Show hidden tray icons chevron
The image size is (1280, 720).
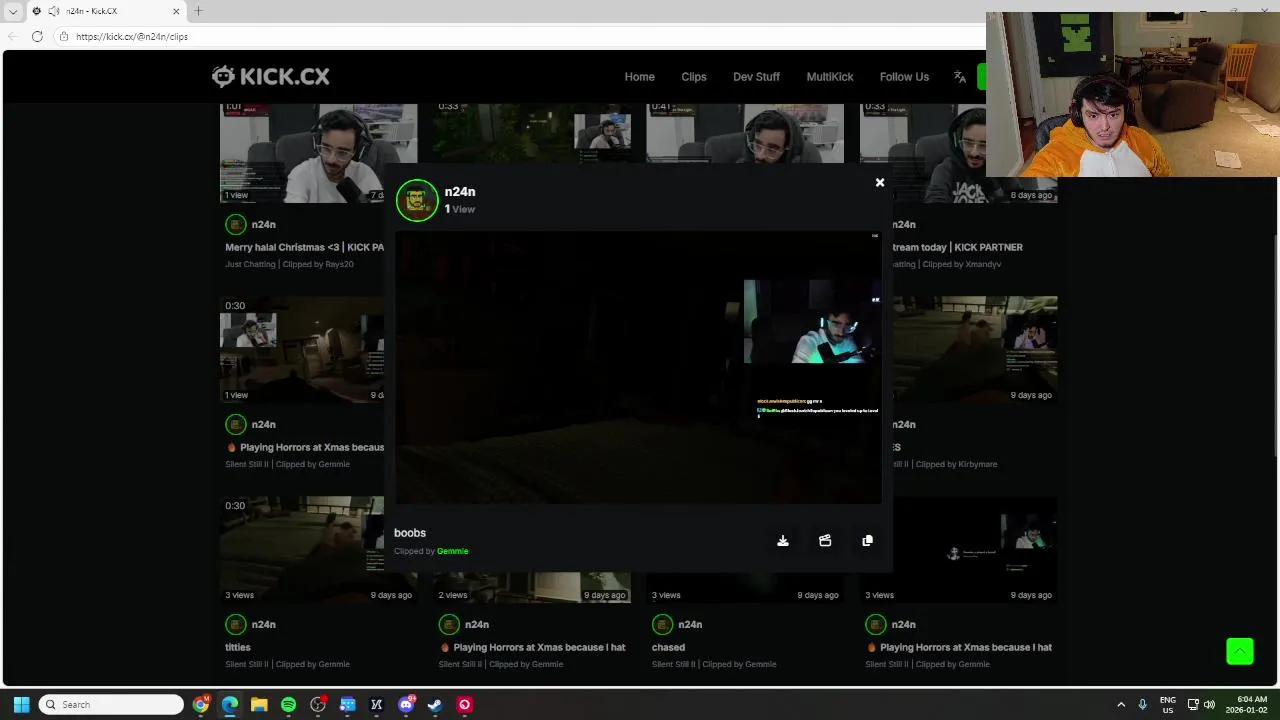tap(1121, 705)
